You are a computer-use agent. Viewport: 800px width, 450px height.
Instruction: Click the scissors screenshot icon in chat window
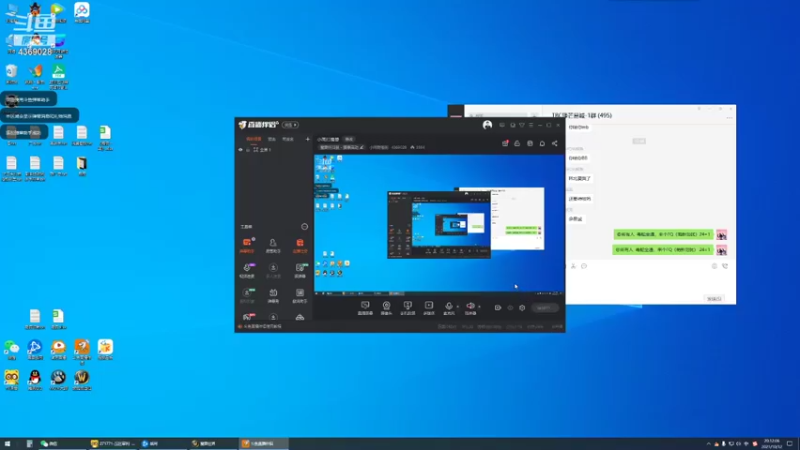[x=573, y=266]
